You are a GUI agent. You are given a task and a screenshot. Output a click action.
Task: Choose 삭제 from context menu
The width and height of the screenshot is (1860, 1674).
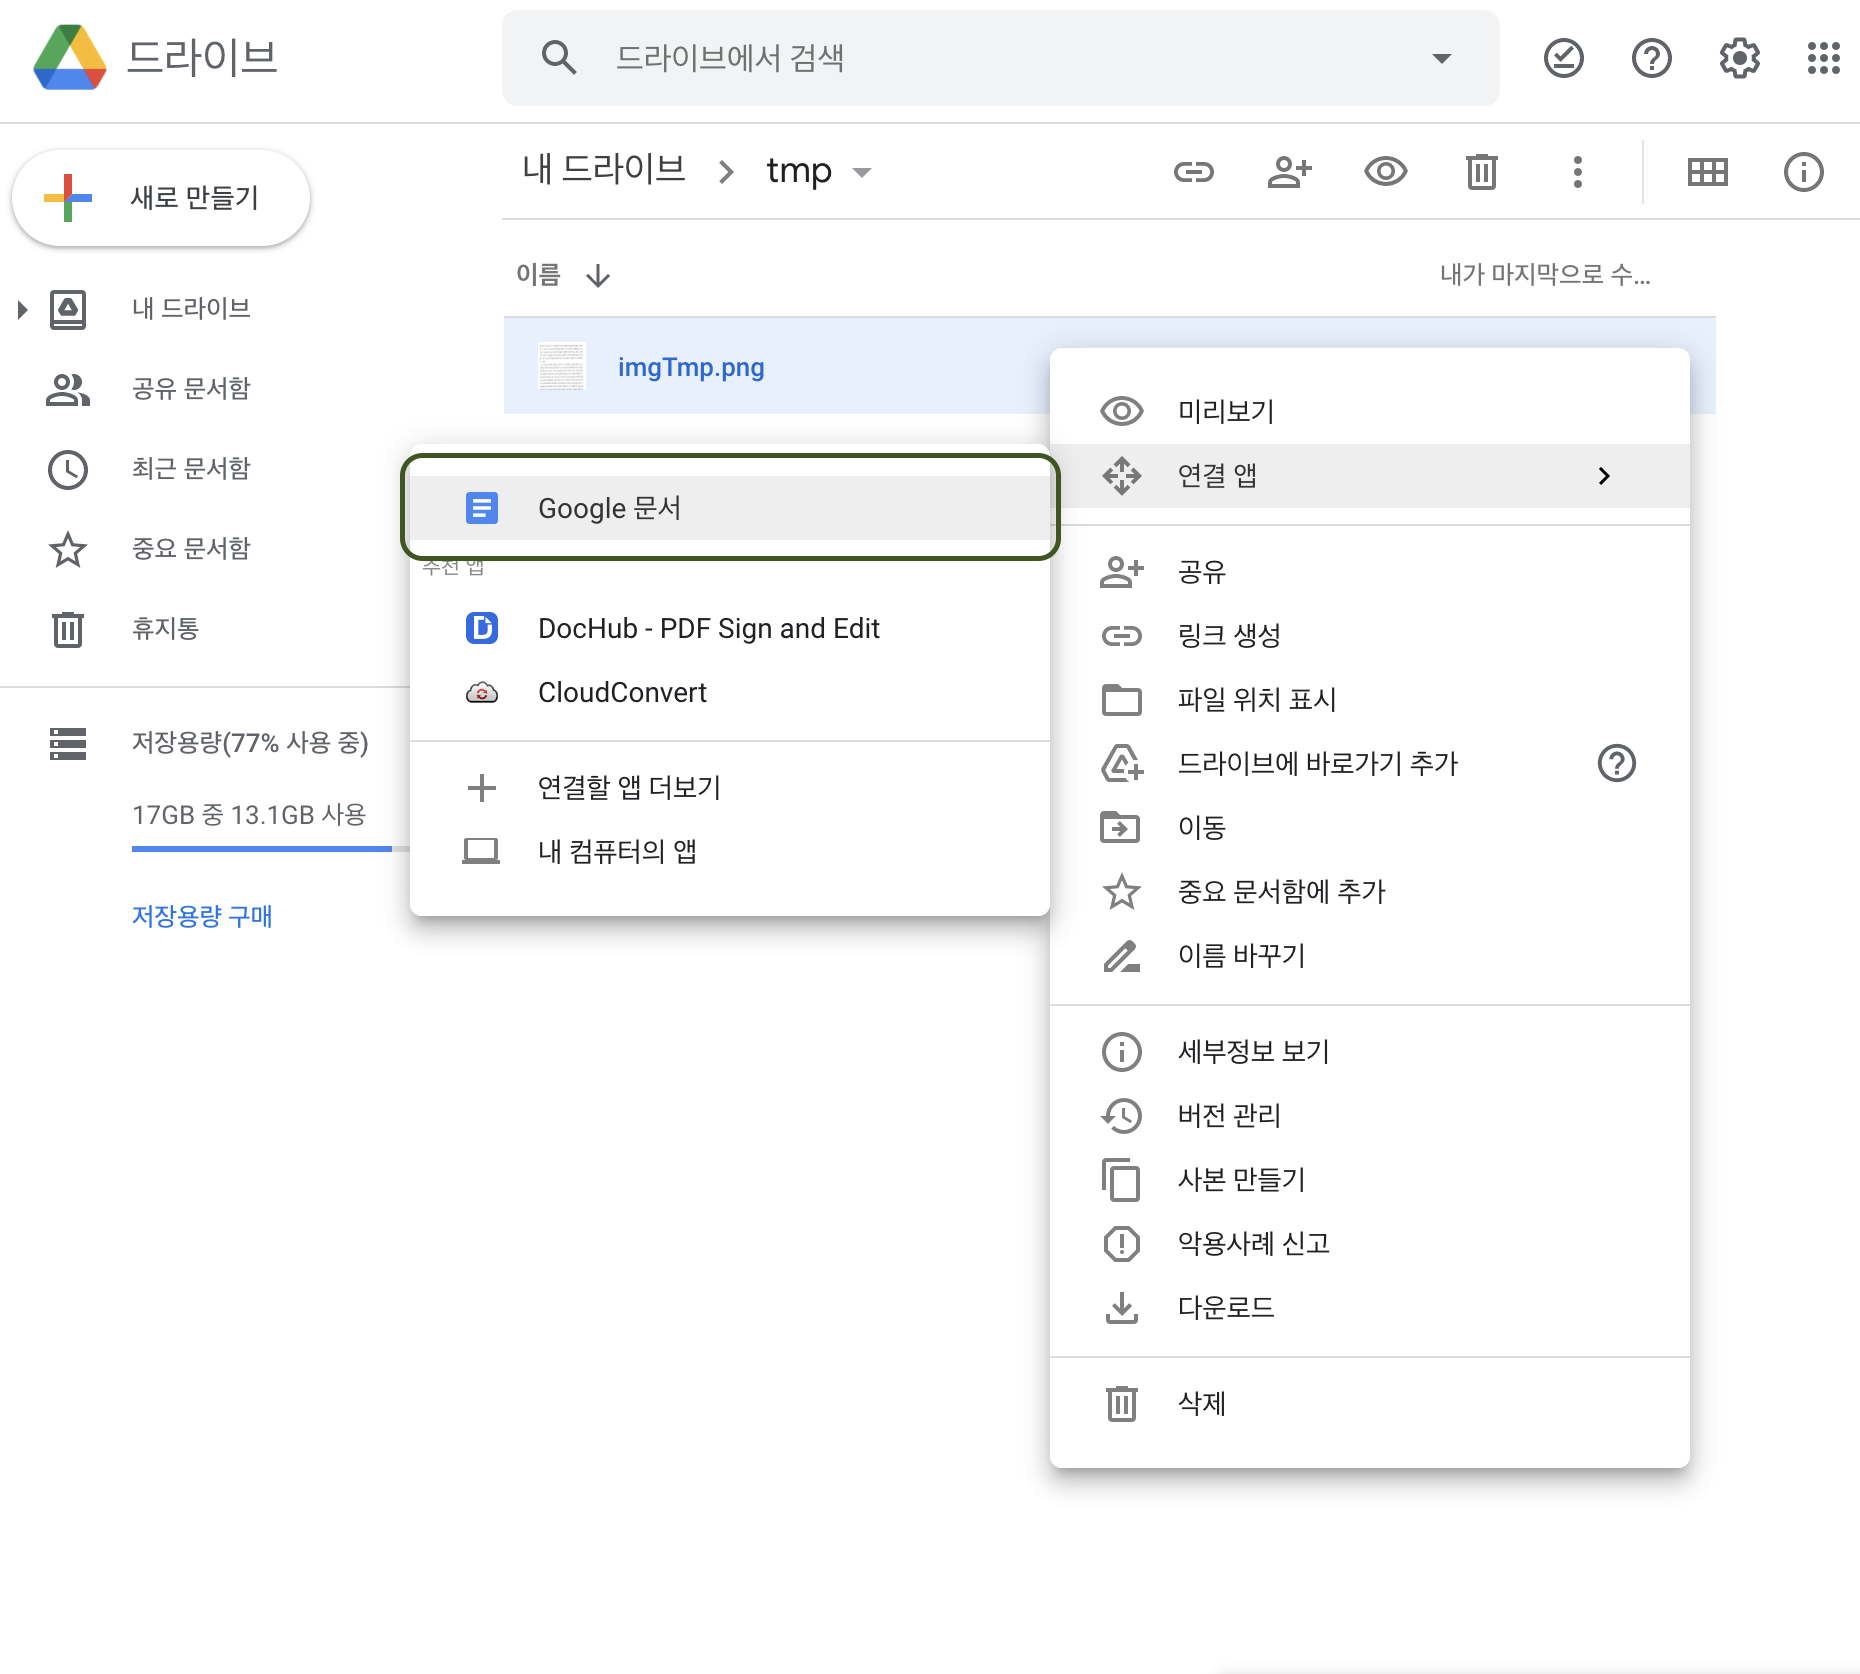pyautogui.click(x=1370, y=1404)
